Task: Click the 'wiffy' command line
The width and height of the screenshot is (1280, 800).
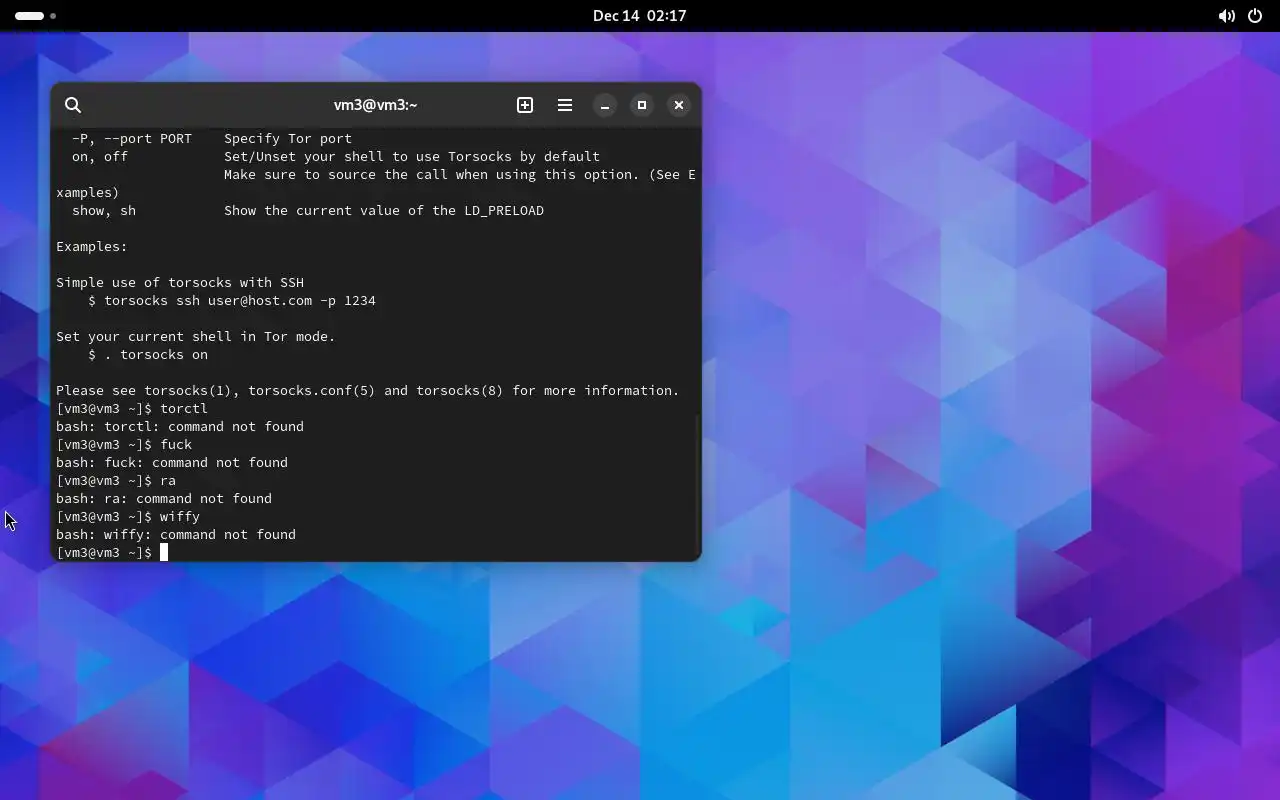Action: coord(128,516)
